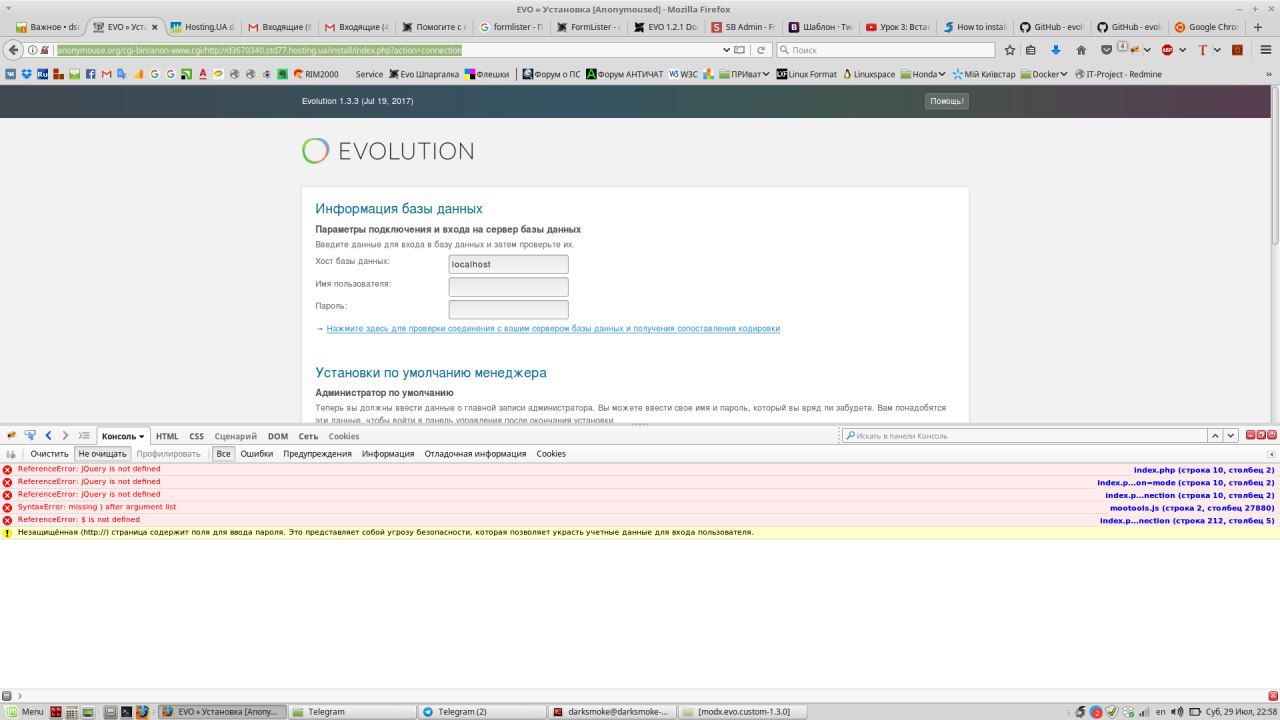Filter console by 'Ошибки'
This screenshot has width=1280, height=720.
click(x=257, y=454)
